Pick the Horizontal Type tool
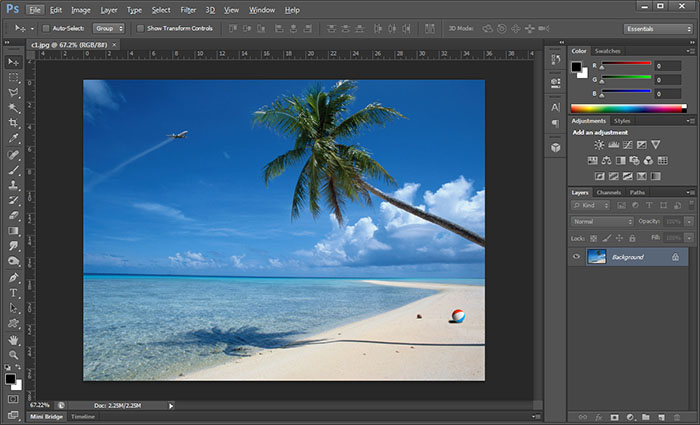 click(x=14, y=293)
